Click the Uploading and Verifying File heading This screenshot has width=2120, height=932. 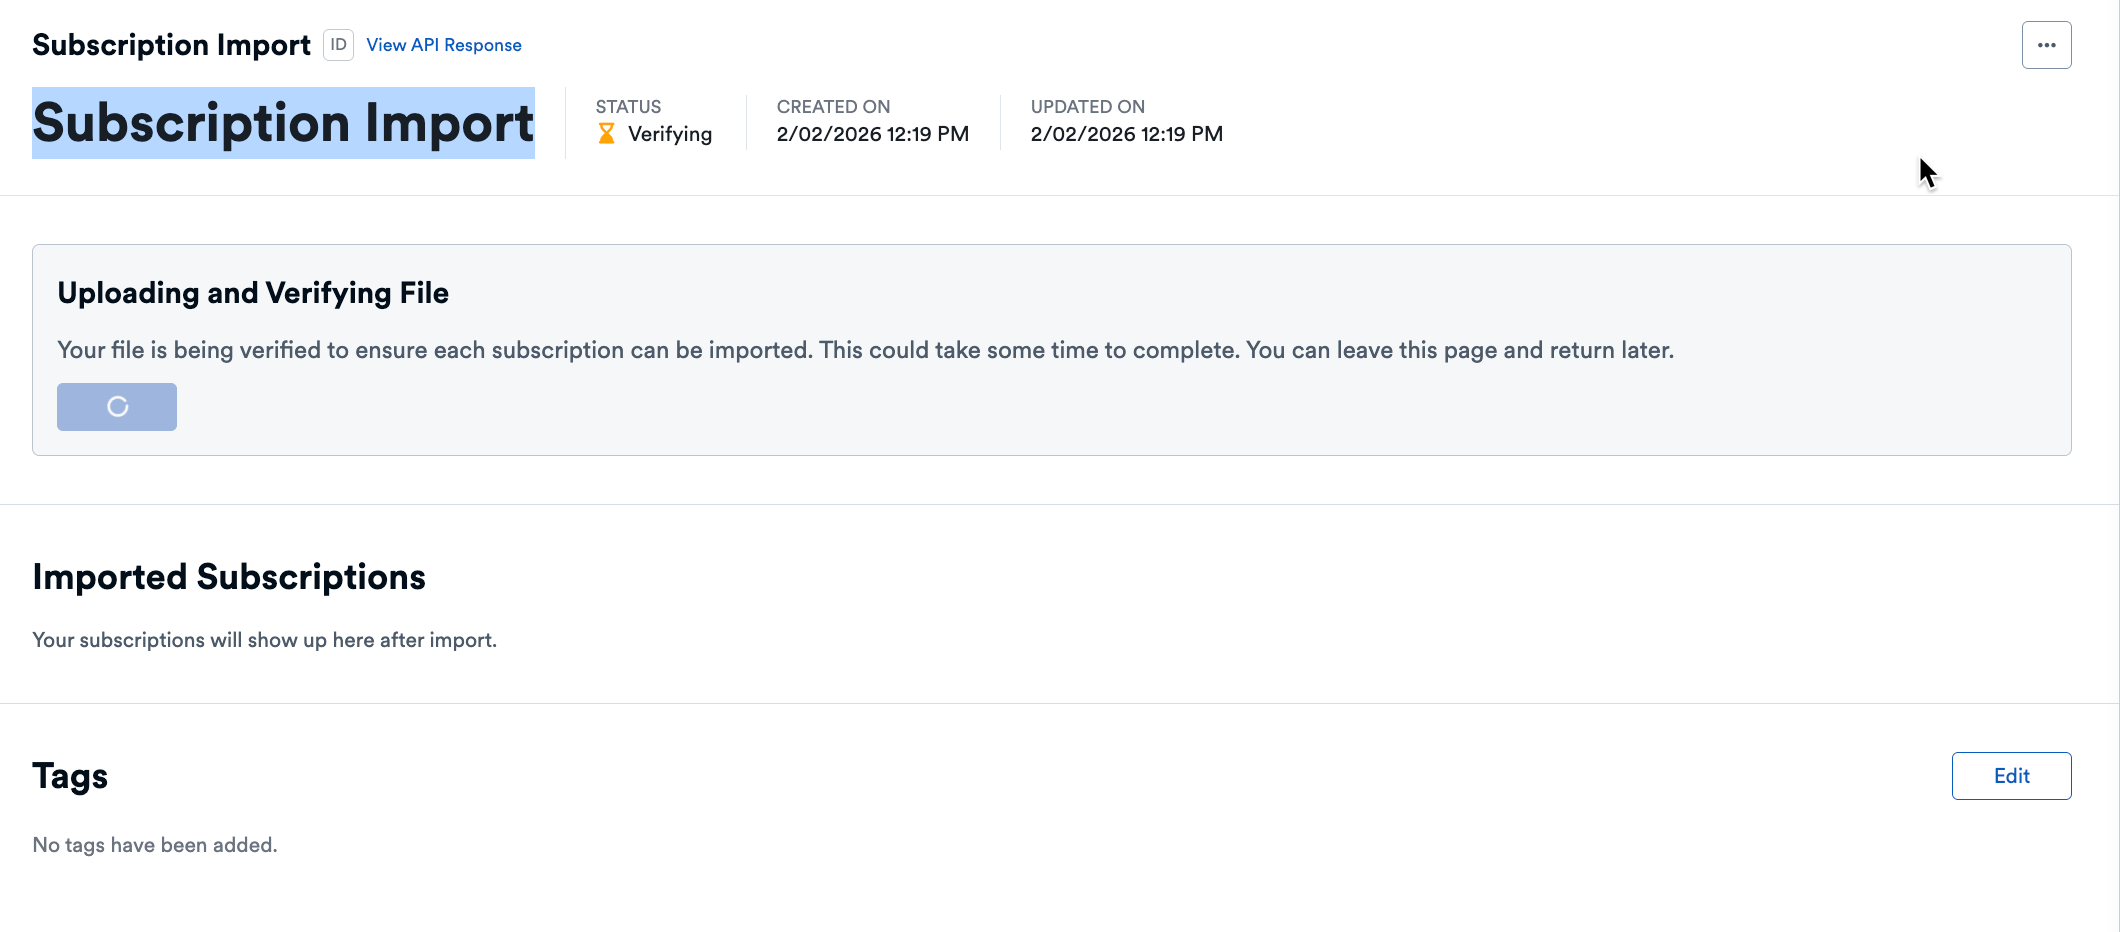[253, 292]
